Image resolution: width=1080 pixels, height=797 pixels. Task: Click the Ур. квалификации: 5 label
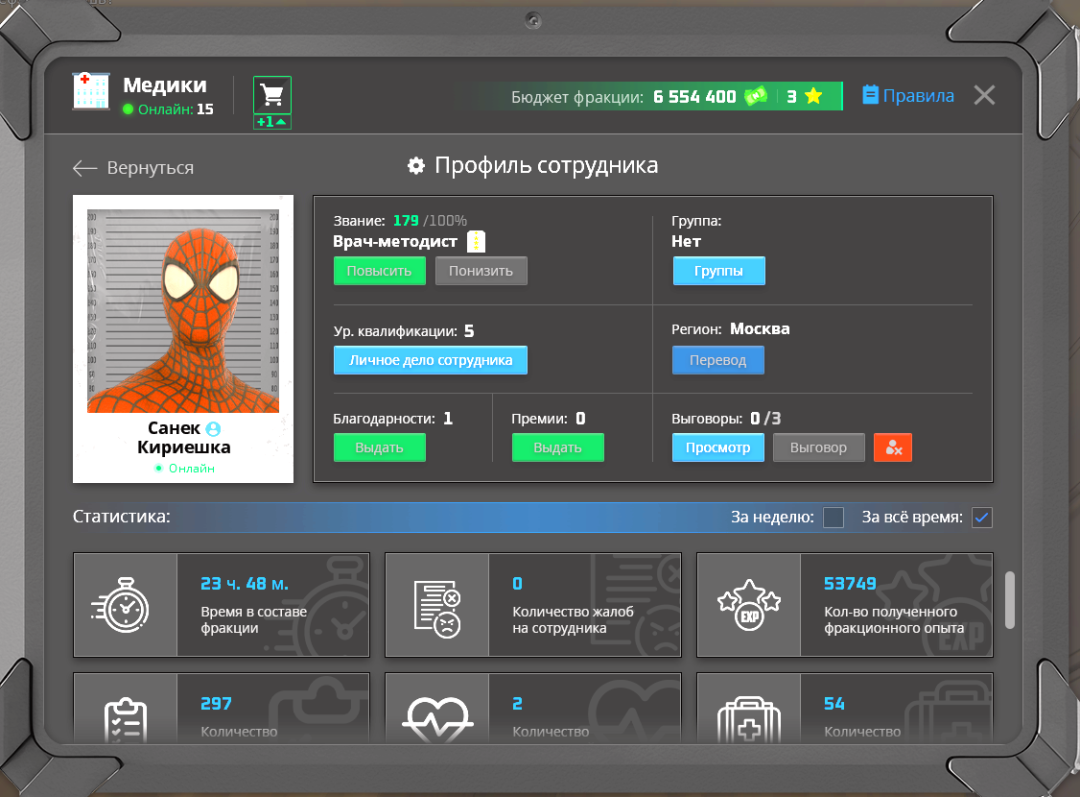tap(404, 331)
